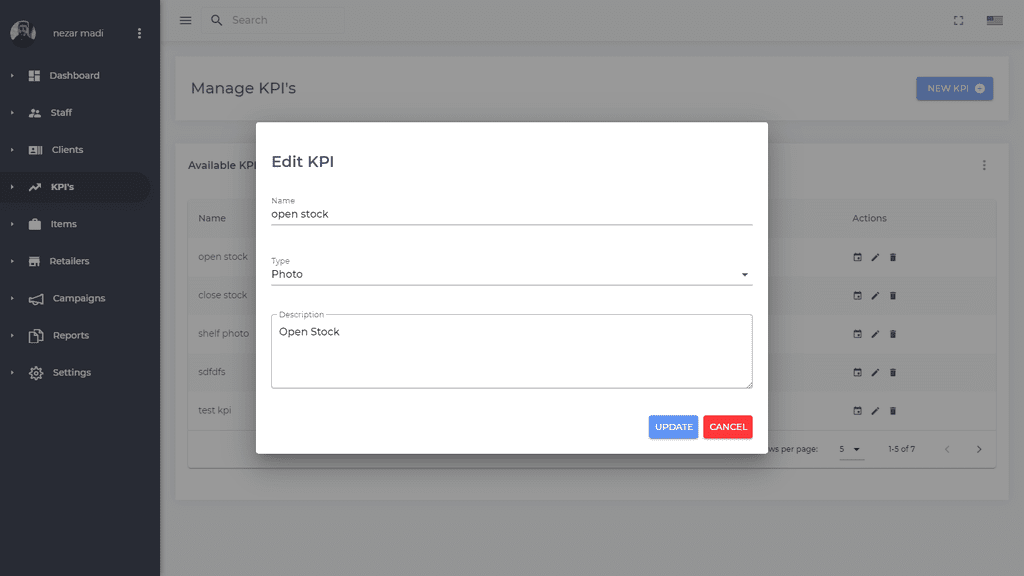This screenshot has width=1024, height=576.
Task: Open the language flag selector
Action: pos(995,20)
